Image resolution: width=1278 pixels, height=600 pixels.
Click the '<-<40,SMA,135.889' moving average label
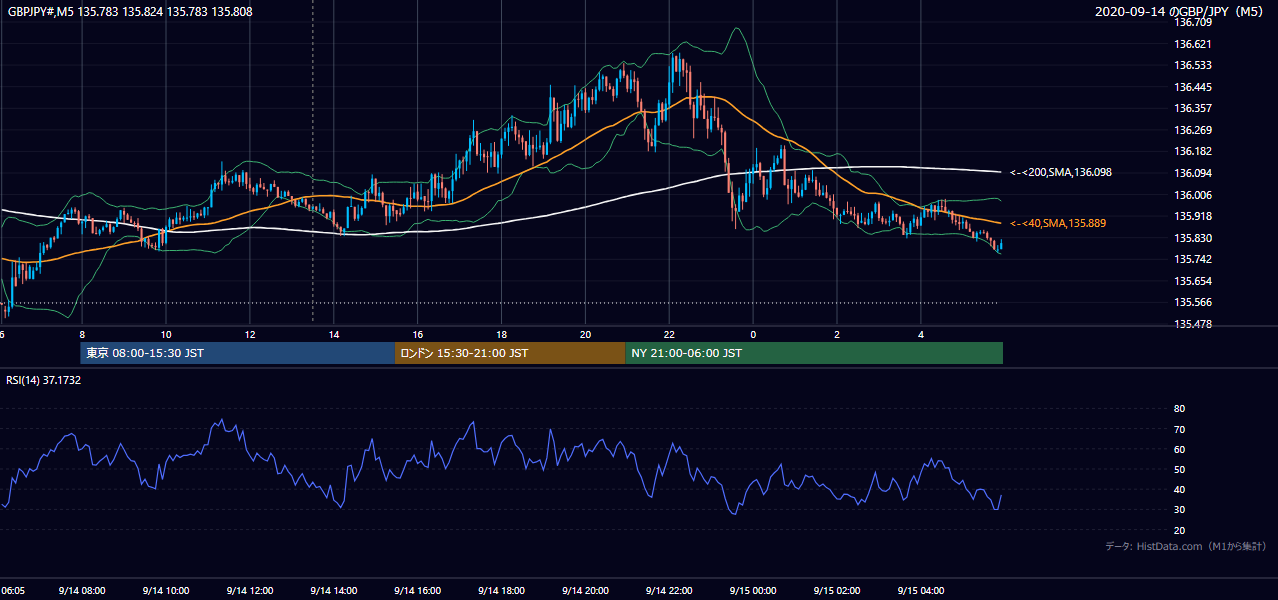click(1057, 223)
